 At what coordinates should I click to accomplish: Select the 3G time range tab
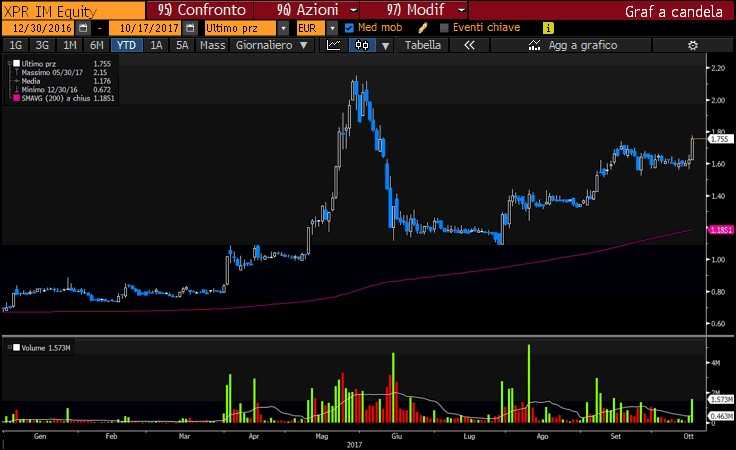pyautogui.click(x=42, y=45)
